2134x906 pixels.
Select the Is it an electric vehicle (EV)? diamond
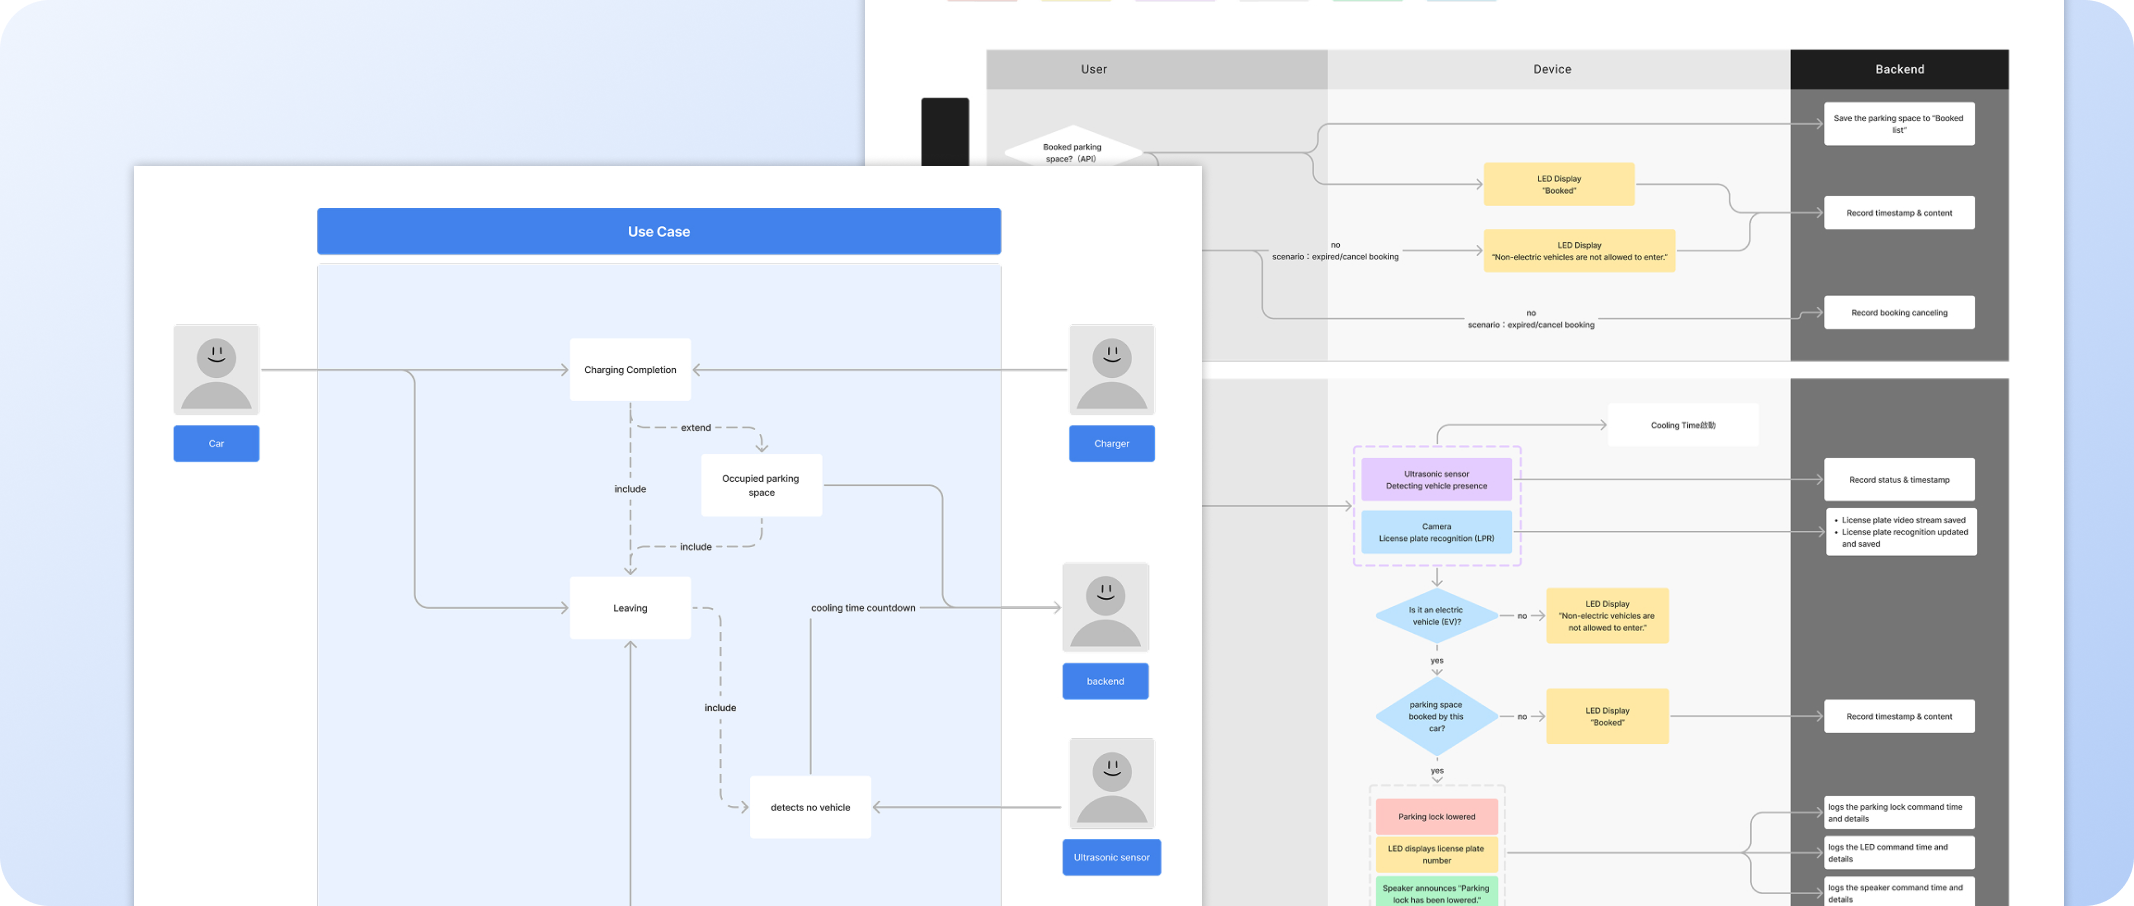tap(1436, 616)
